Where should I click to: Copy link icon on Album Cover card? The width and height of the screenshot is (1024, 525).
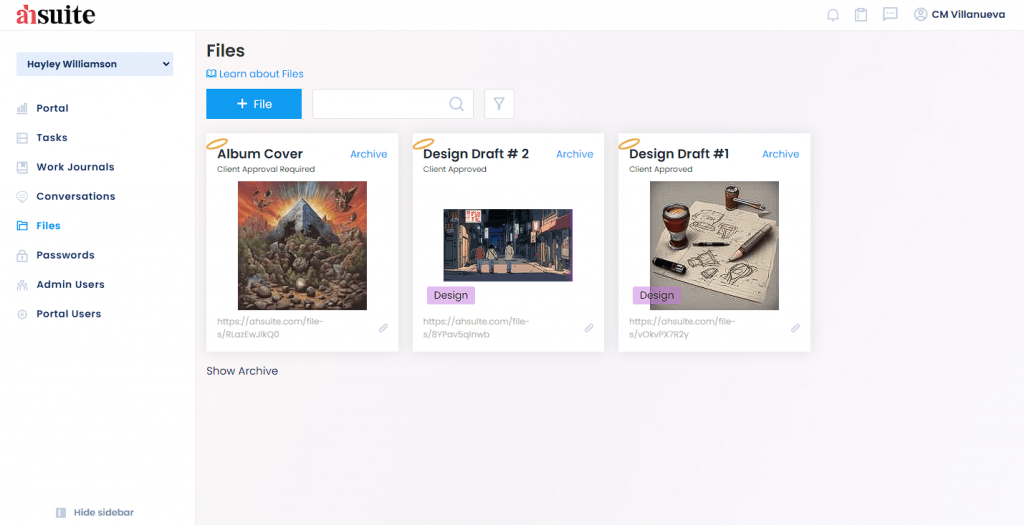click(383, 328)
